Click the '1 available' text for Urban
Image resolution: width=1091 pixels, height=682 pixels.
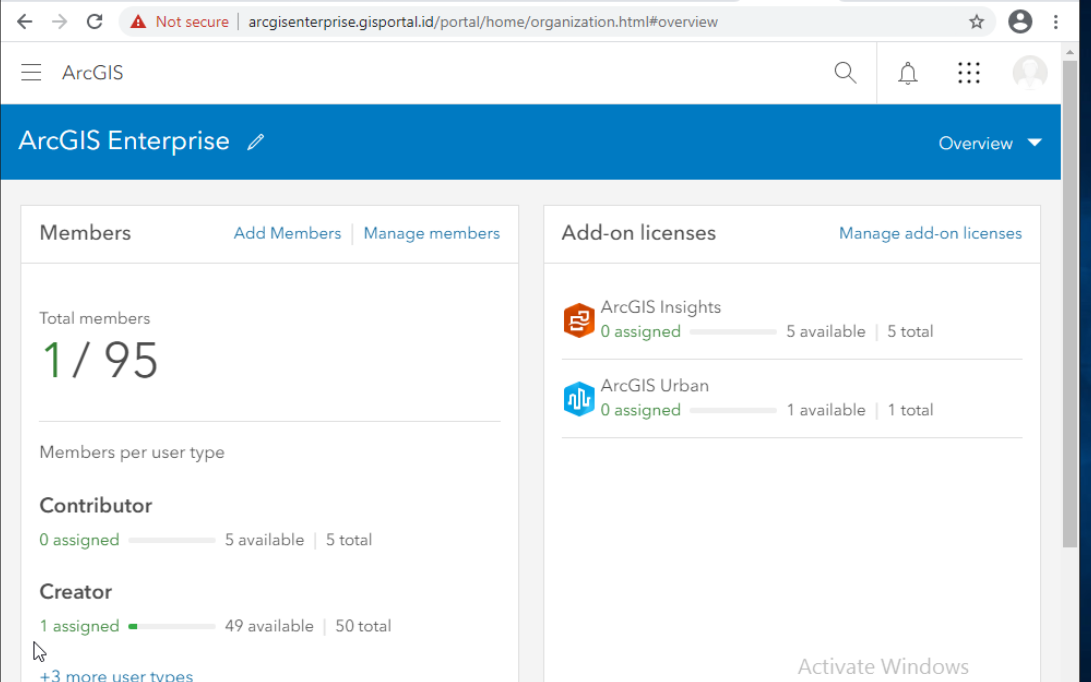pyautogui.click(x=826, y=411)
